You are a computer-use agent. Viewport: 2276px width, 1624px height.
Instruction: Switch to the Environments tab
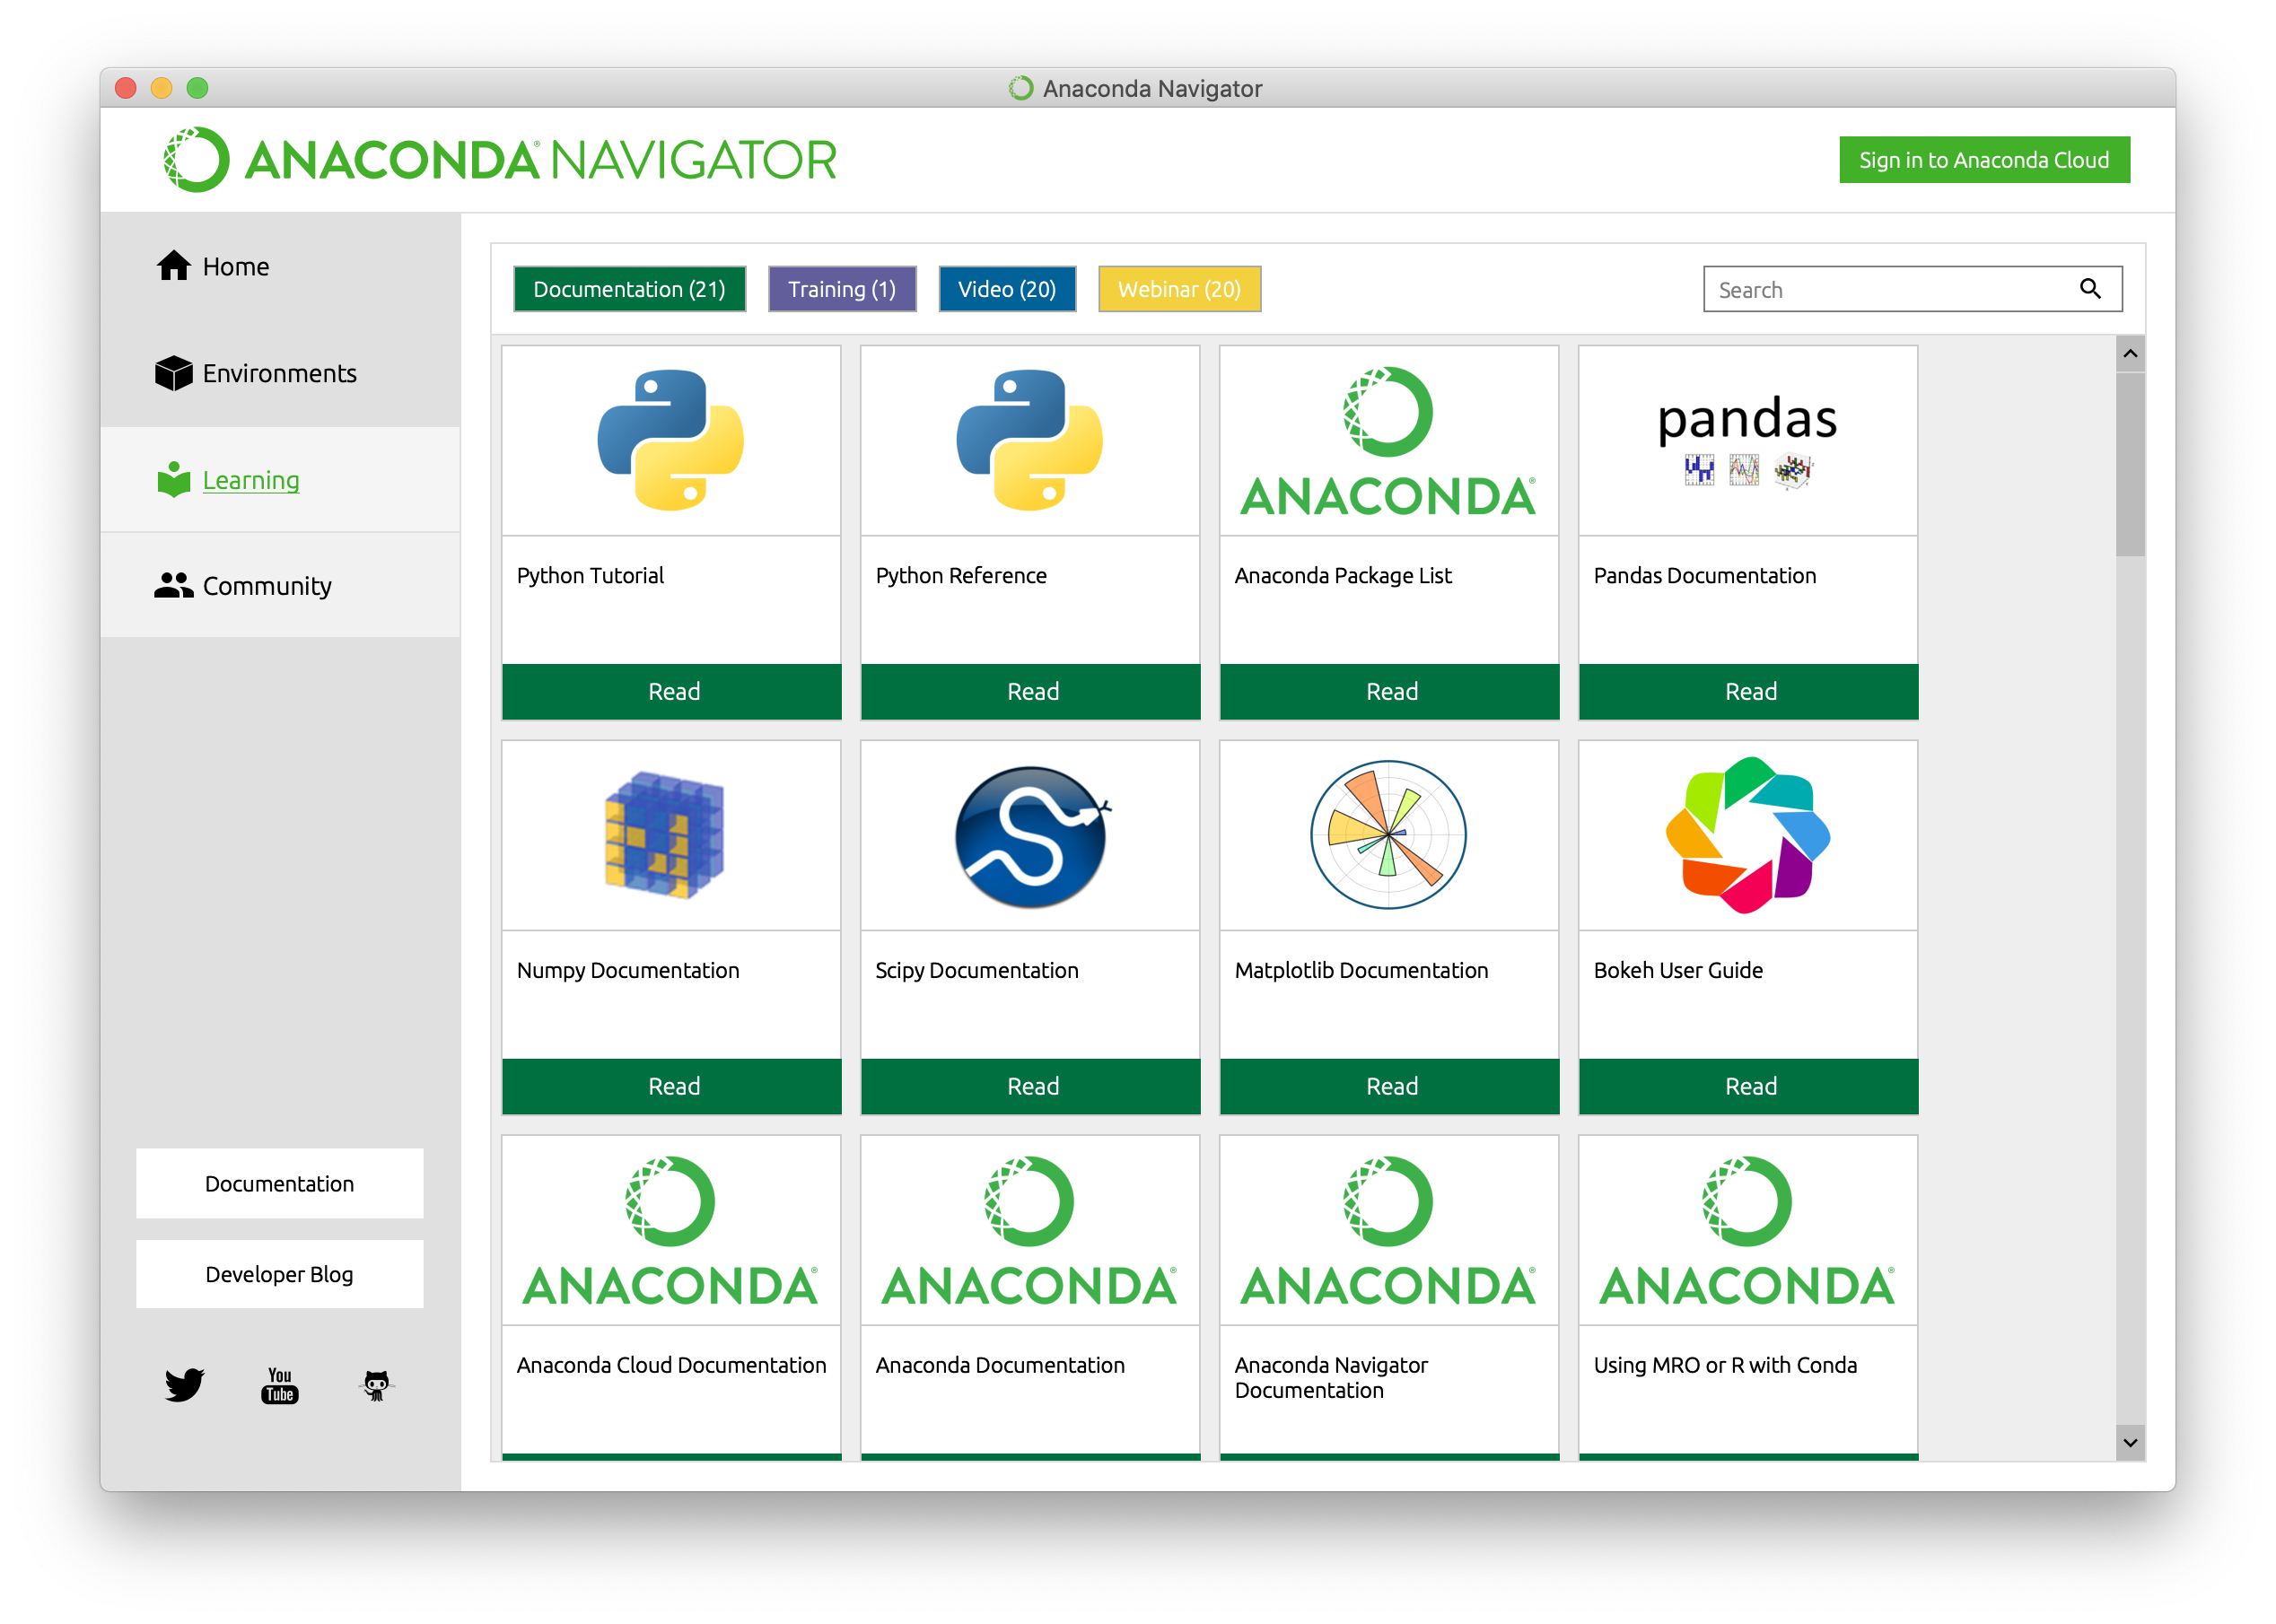[280, 373]
